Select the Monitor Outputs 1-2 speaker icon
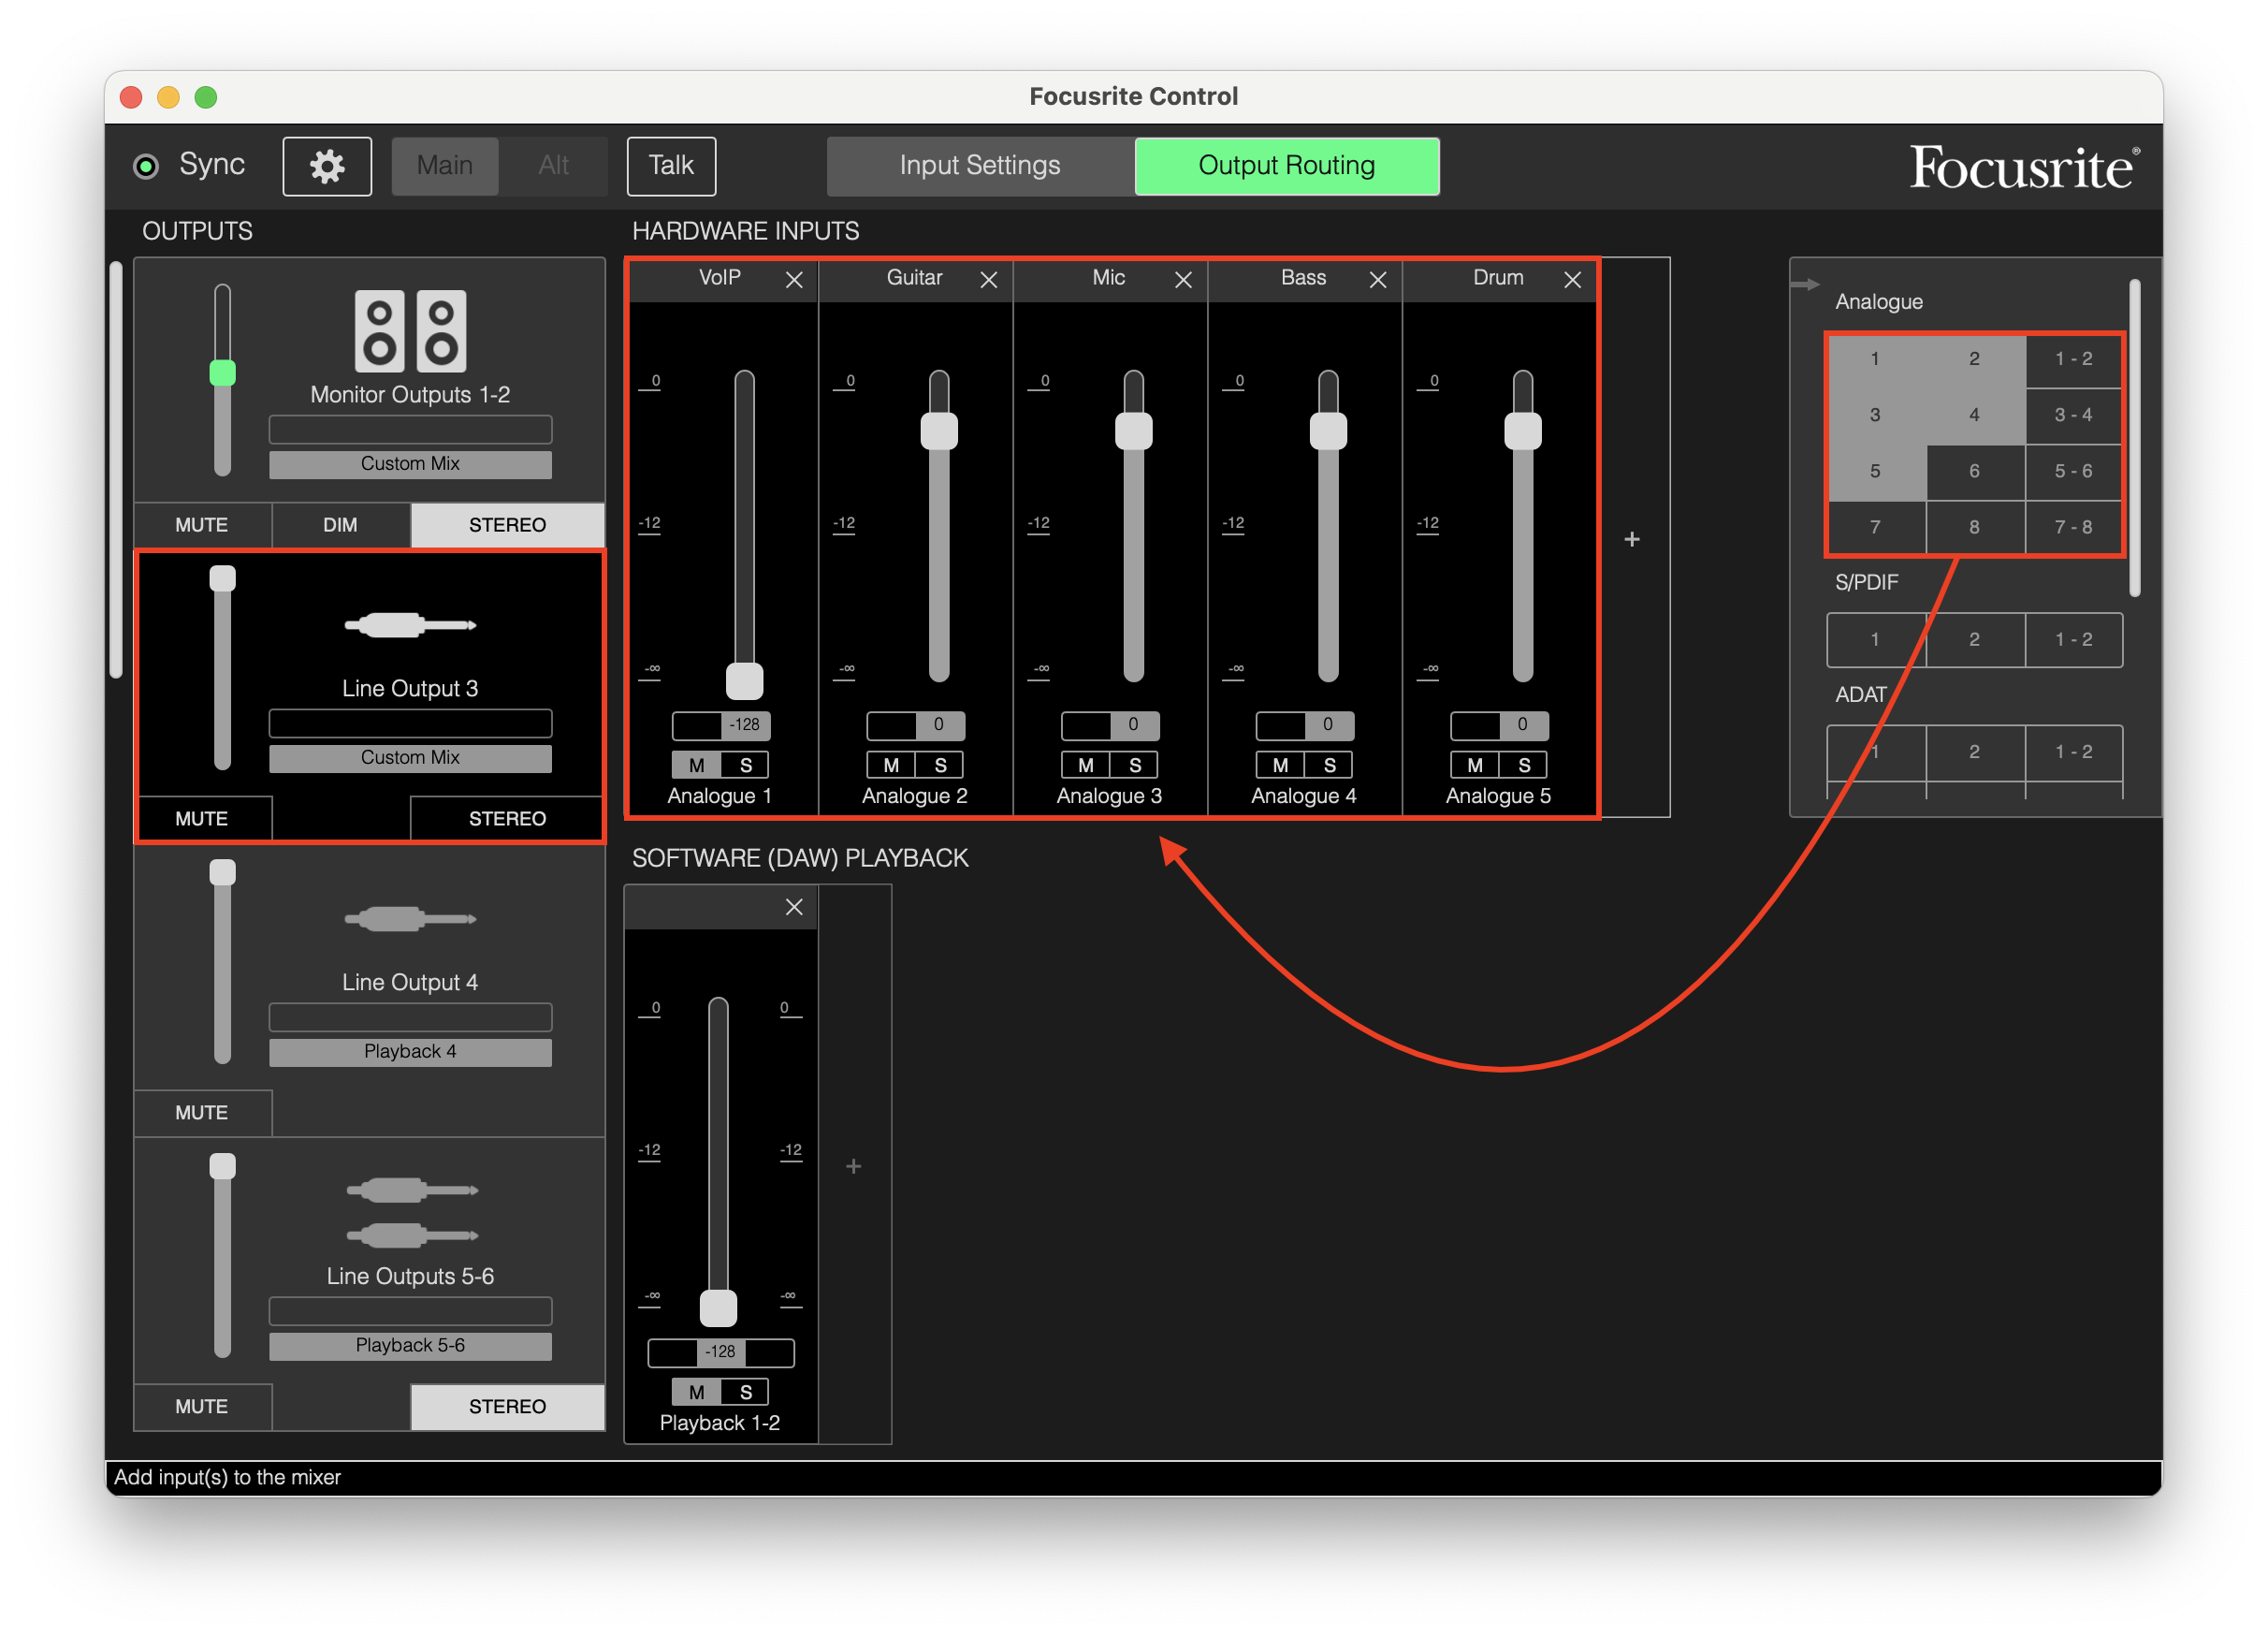 click(410, 331)
